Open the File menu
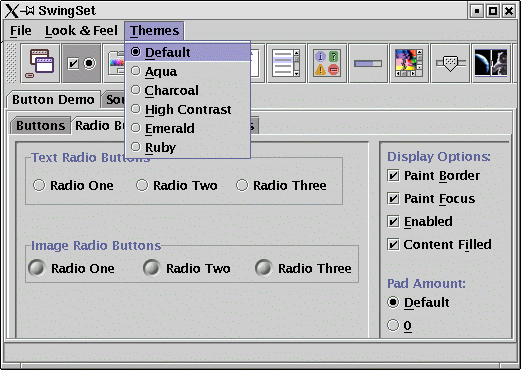The image size is (521, 370). 20,31
